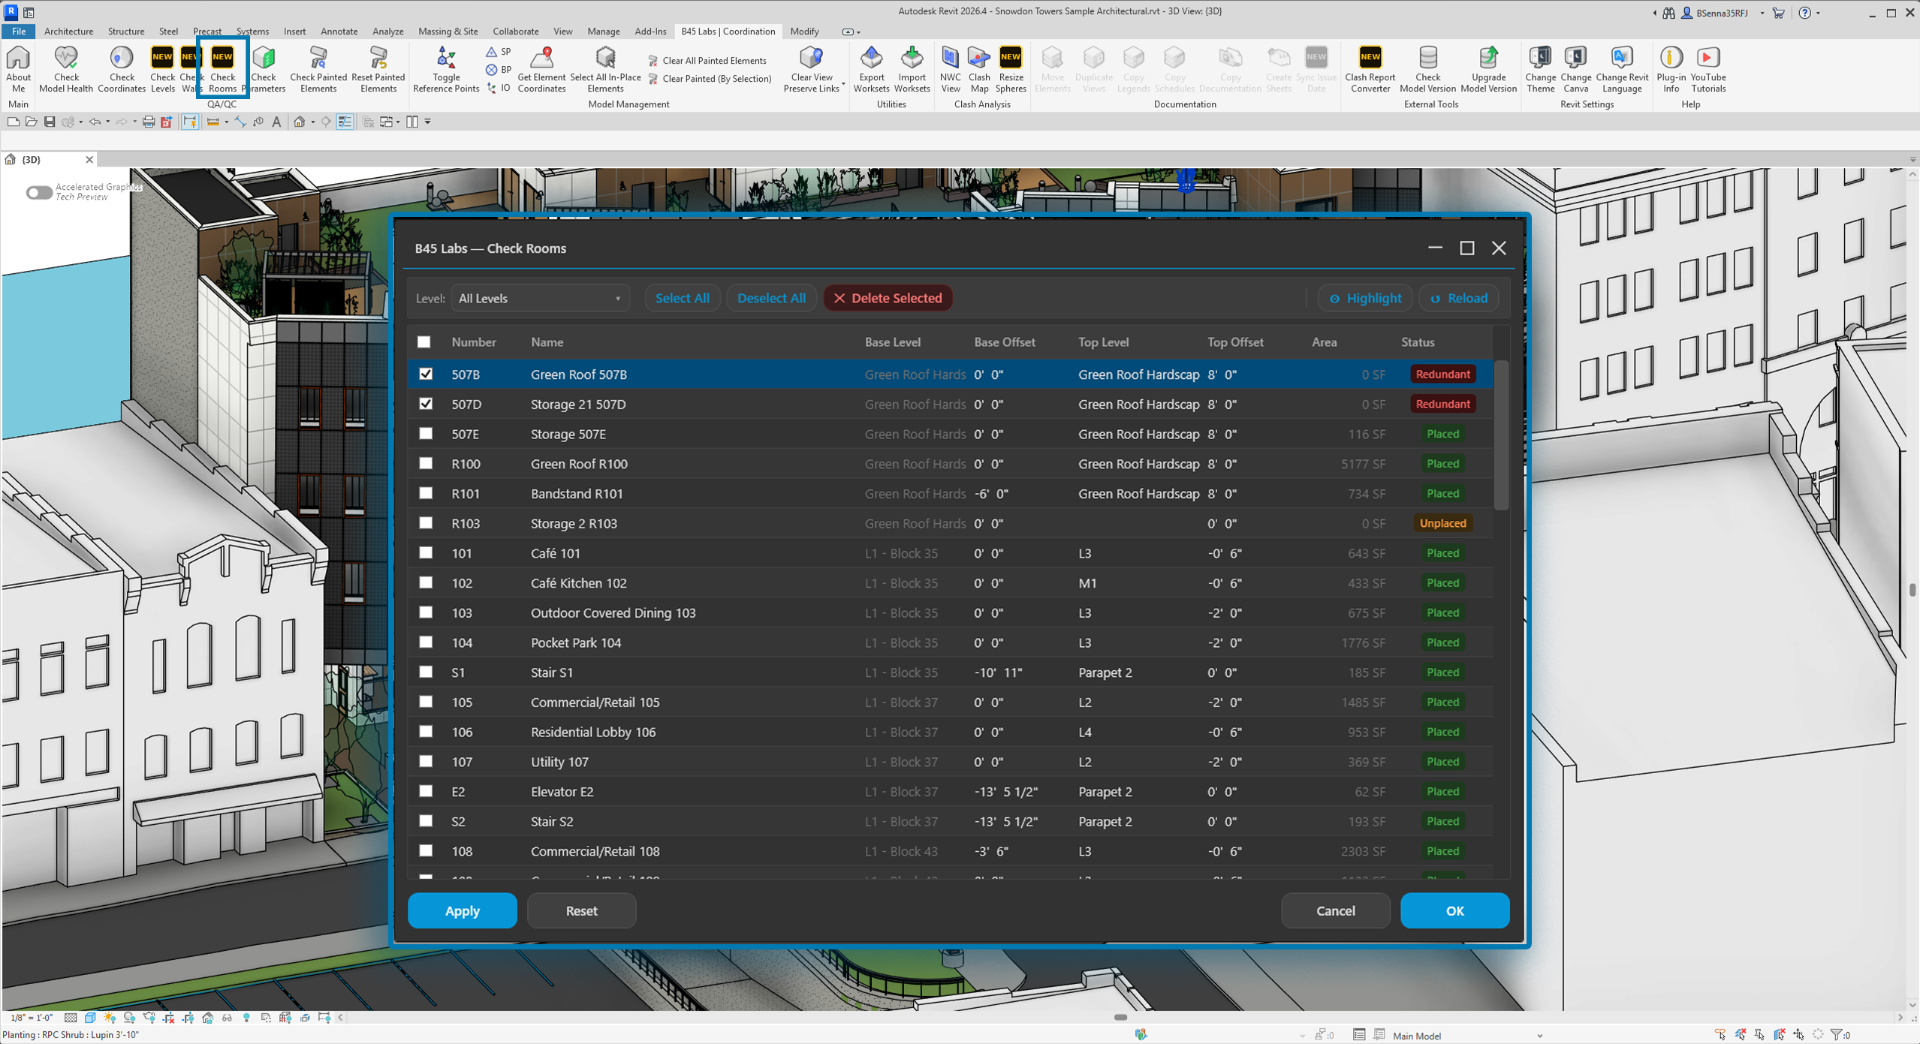Run the Check Levels command
1920x1044 pixels.
162,69
